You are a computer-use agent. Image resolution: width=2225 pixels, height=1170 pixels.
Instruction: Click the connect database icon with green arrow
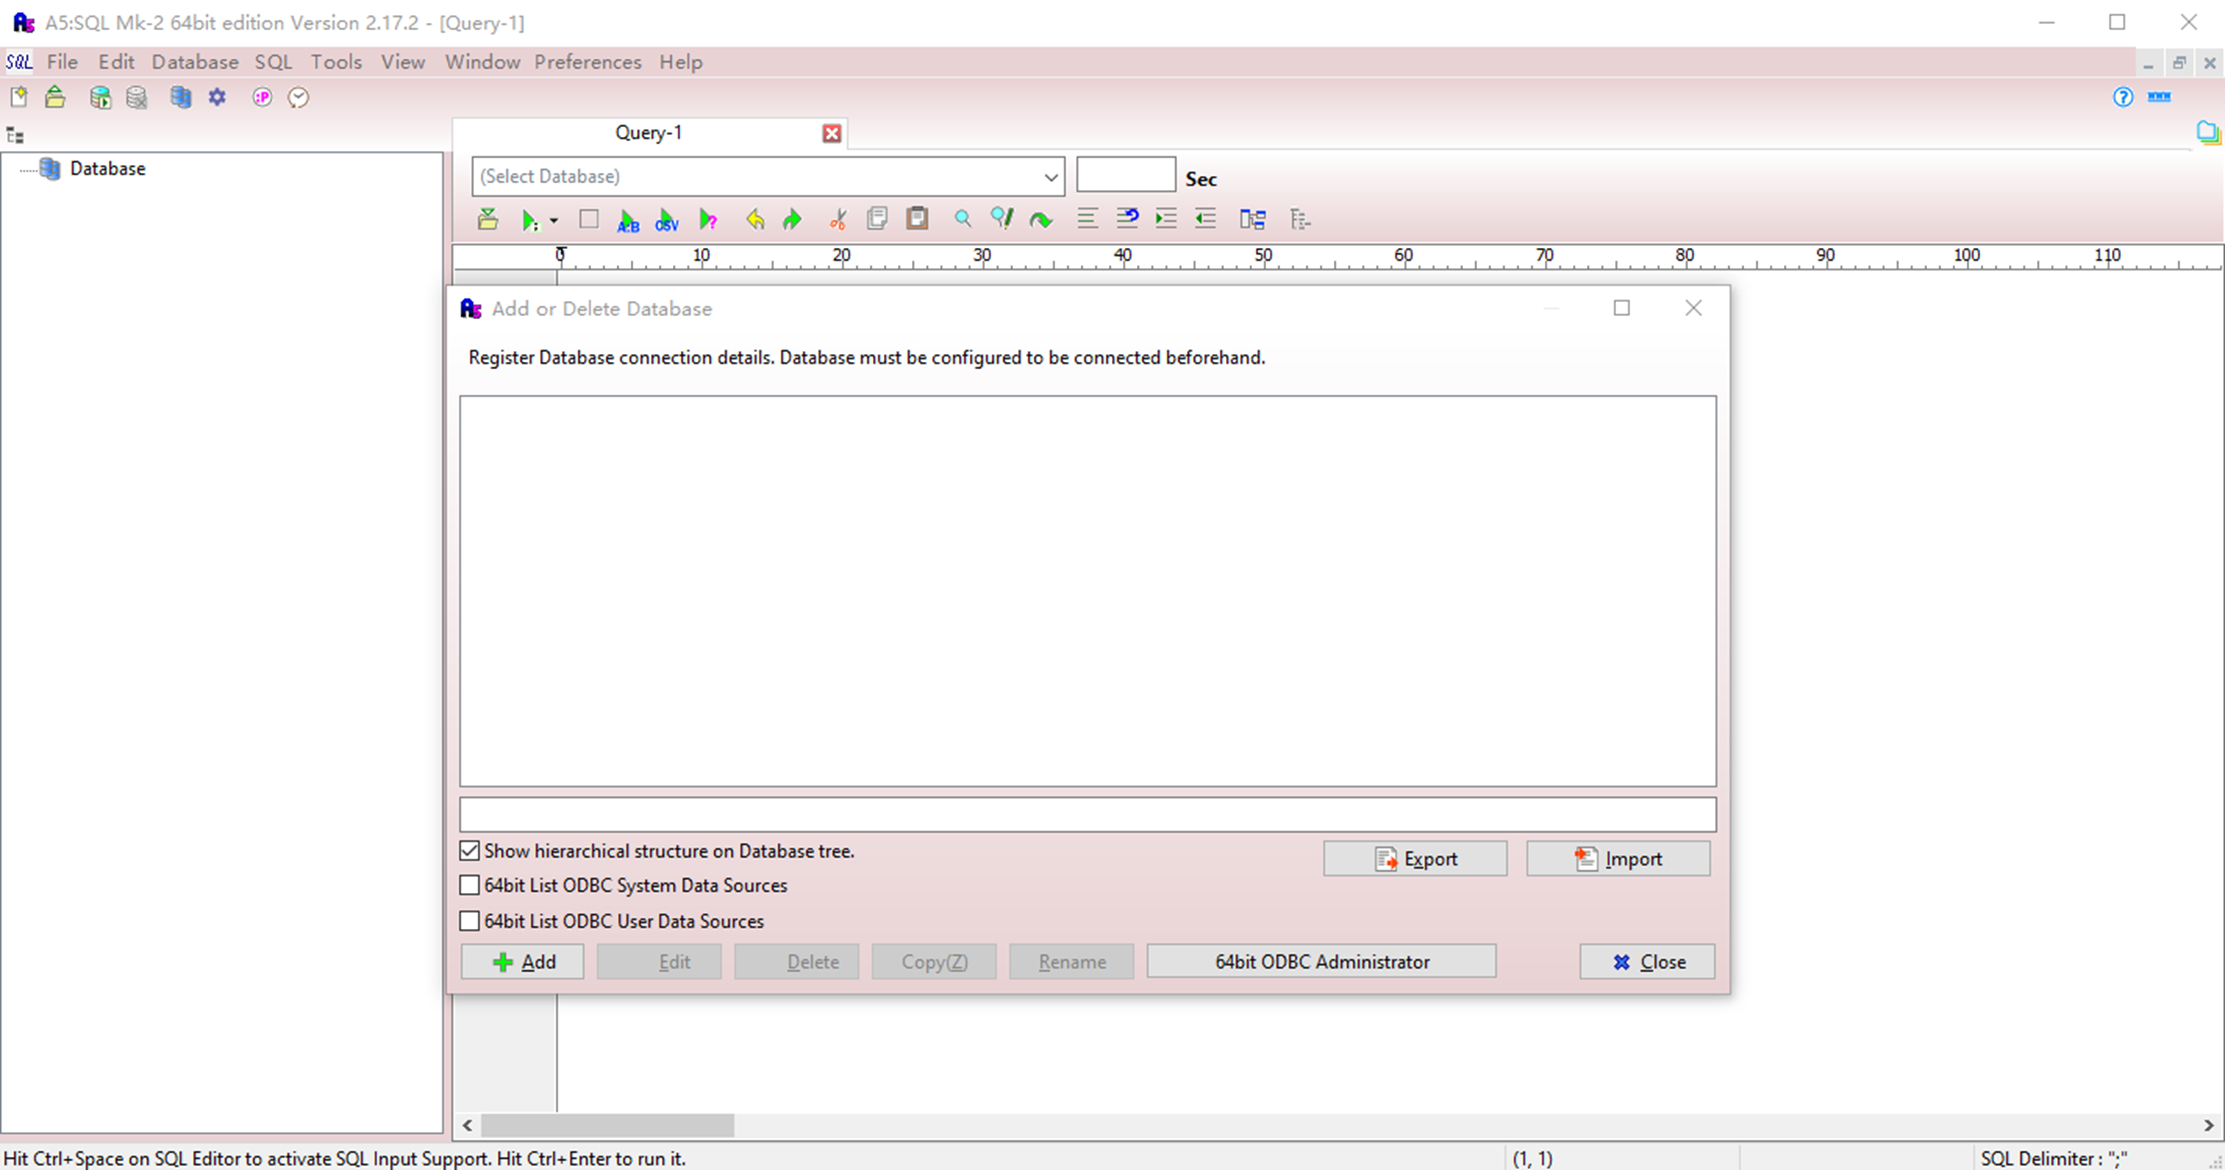(100, 97)
